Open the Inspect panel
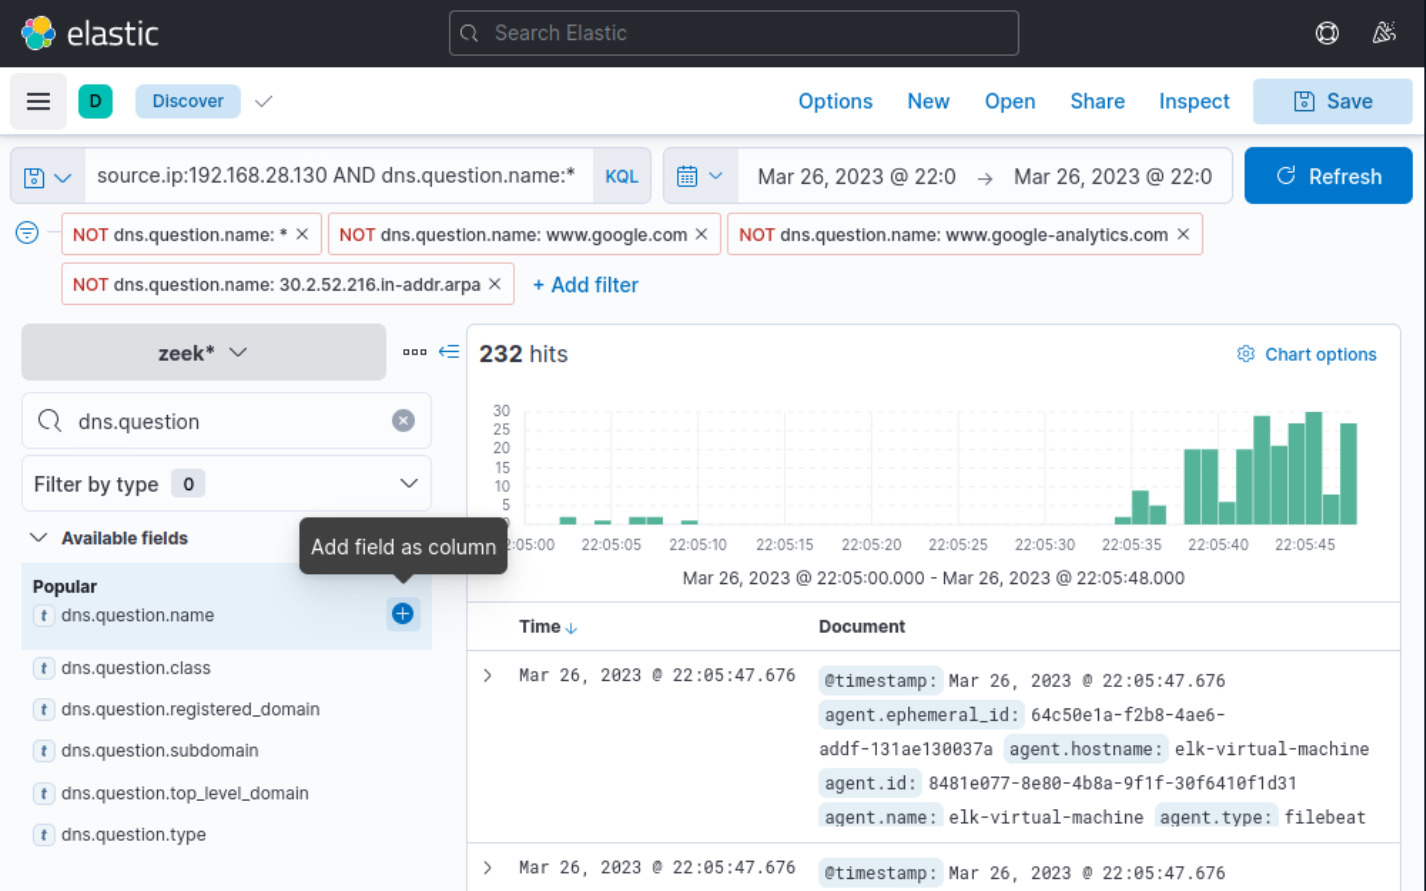1426x891 pixels. point(1194,101)
